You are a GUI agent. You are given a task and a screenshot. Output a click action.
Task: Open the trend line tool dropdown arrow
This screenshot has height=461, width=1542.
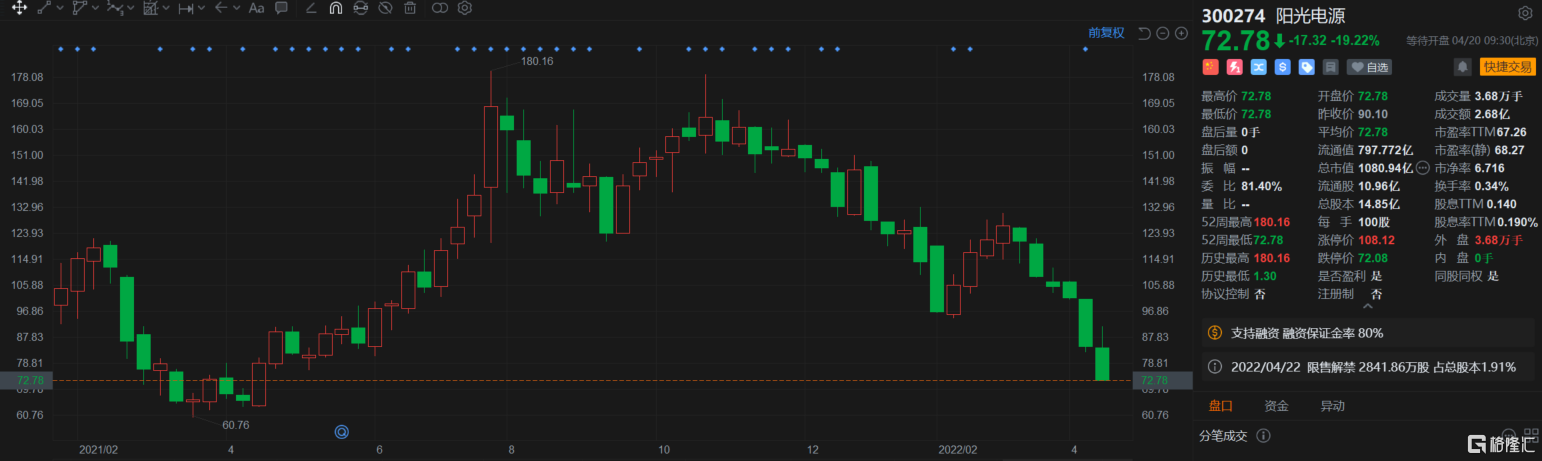pyautogui.click(x=59, y=8)
